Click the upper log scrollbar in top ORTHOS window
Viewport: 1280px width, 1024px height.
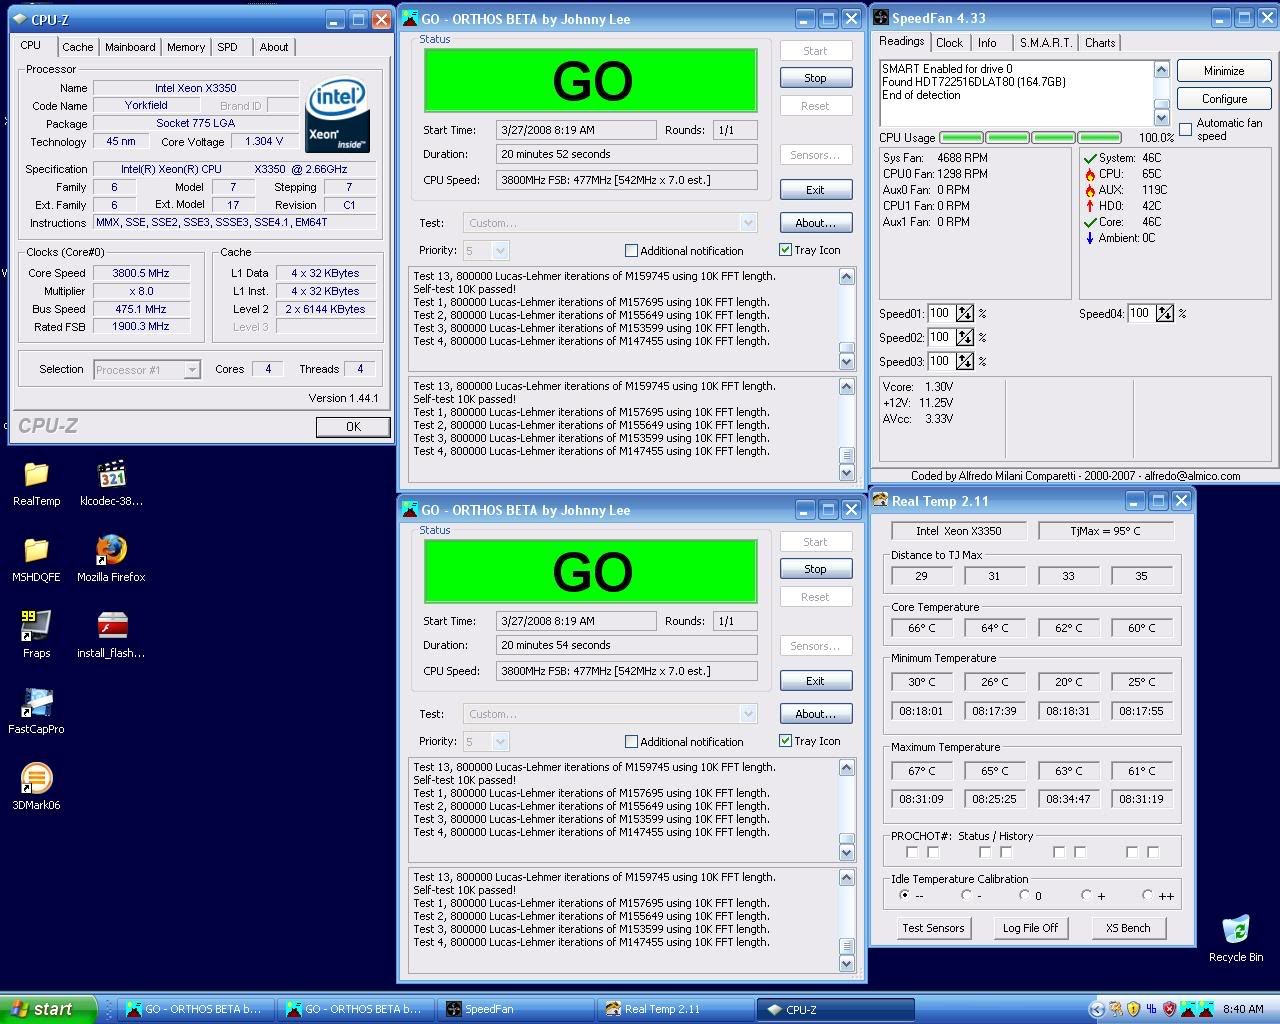coord(846,319)
